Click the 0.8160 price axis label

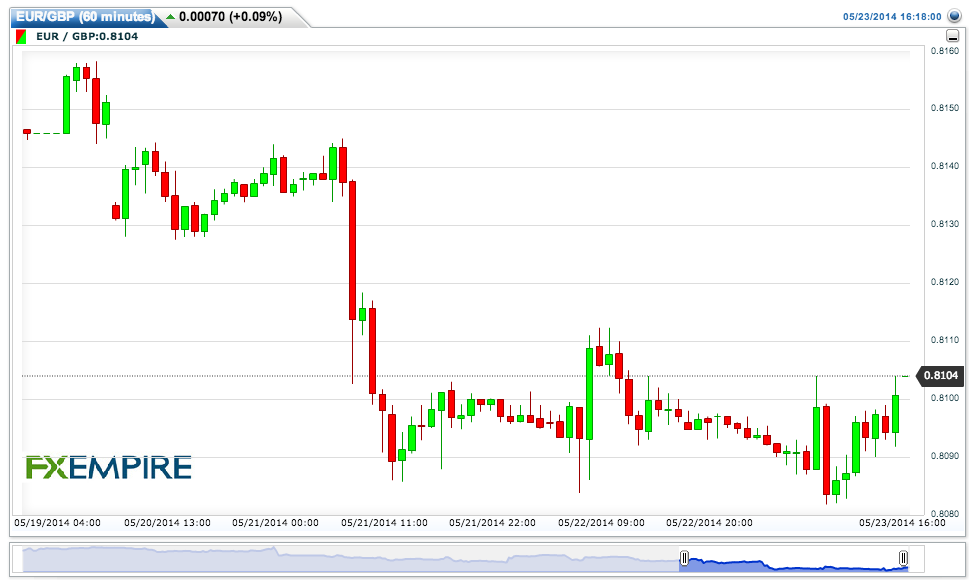944,51
